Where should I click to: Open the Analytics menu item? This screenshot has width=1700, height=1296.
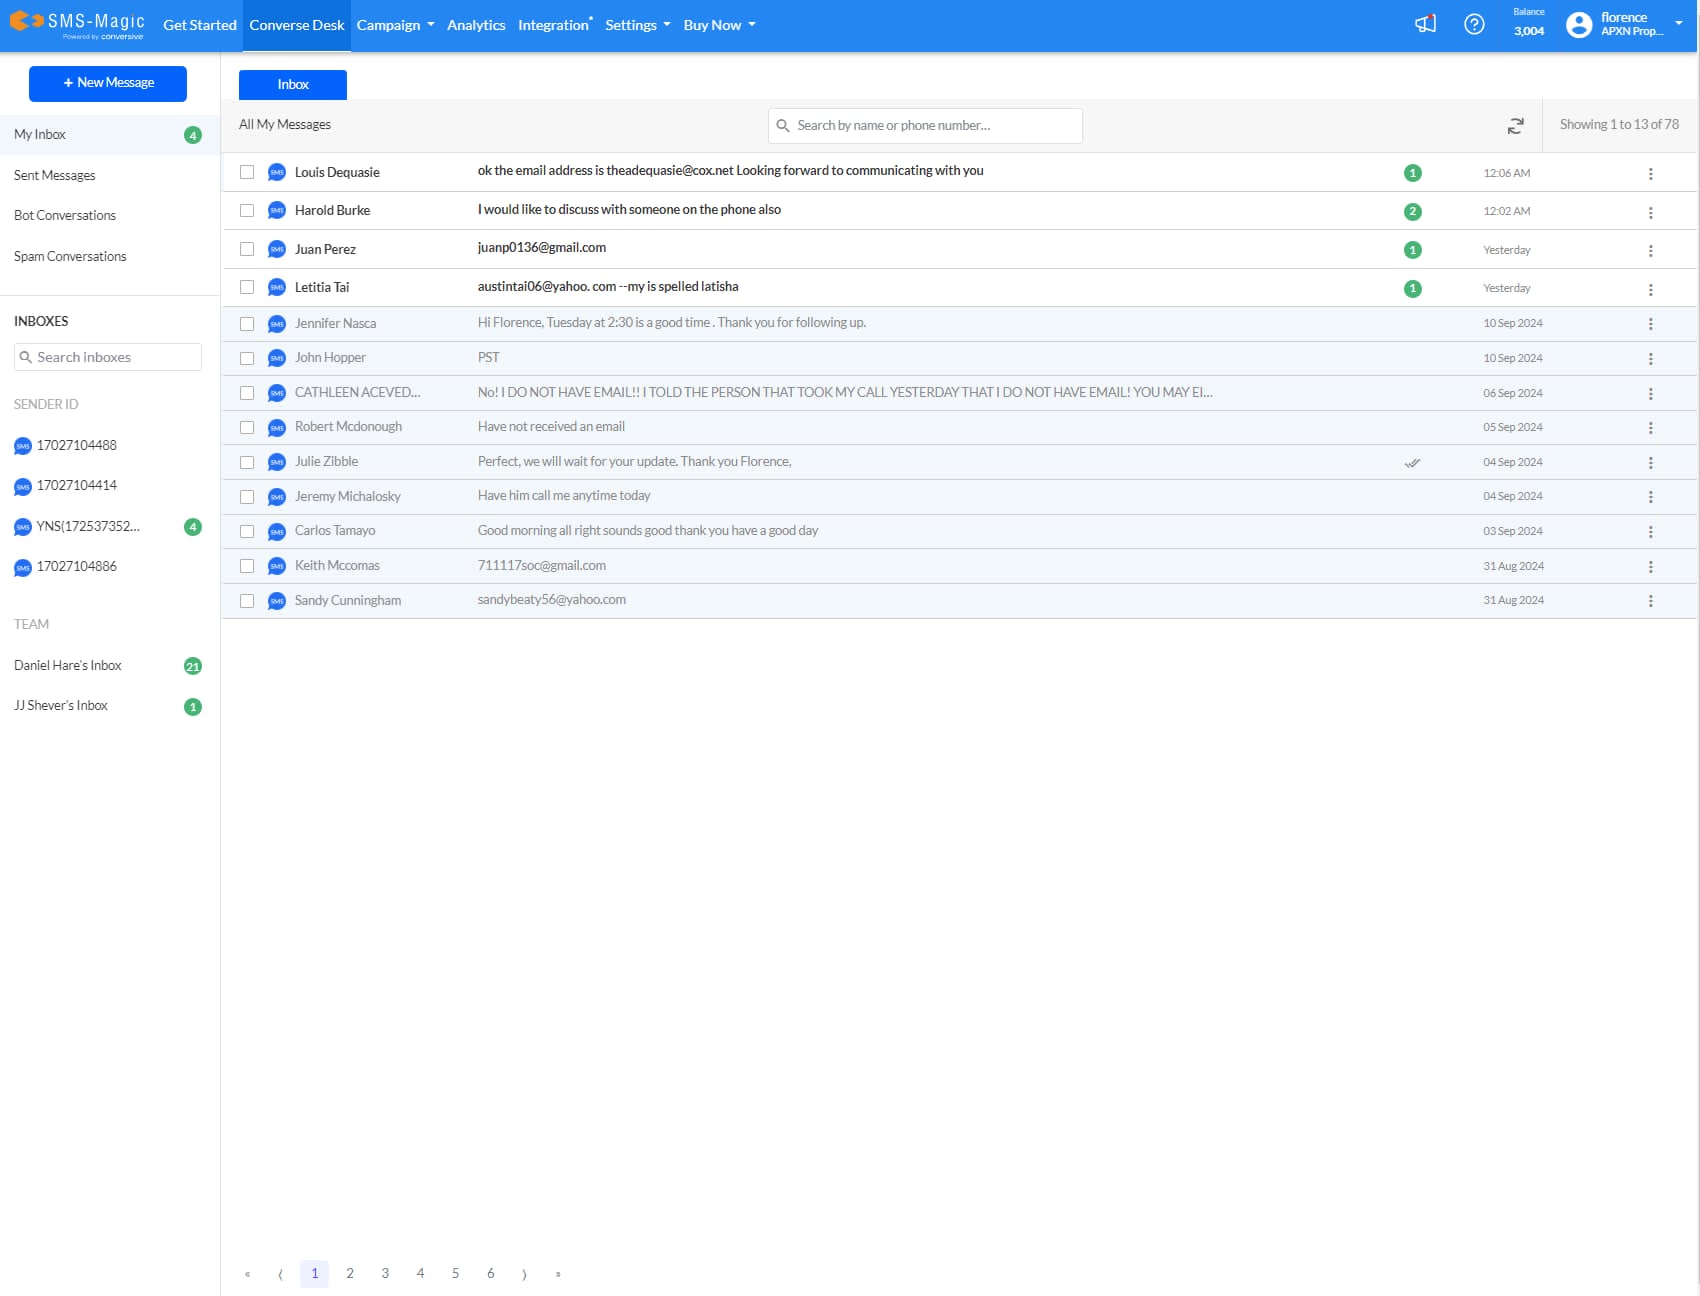[476, 25]
